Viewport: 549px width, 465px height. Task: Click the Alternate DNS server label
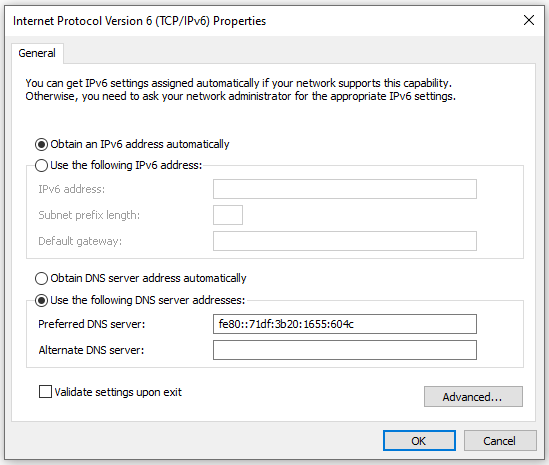pyautogui.click(x=91, y=350)
